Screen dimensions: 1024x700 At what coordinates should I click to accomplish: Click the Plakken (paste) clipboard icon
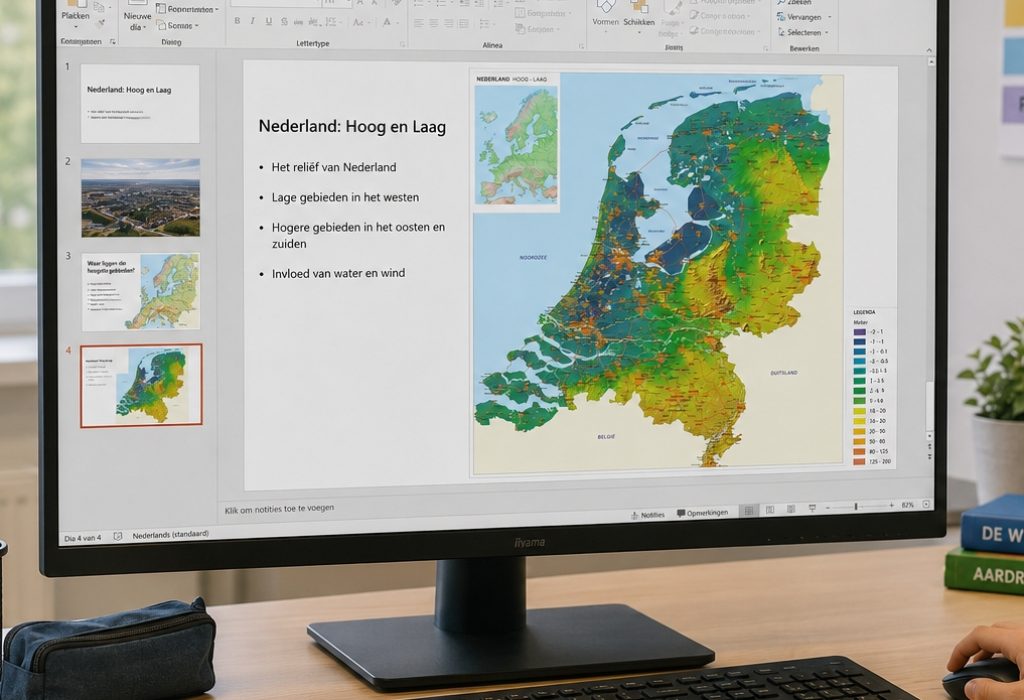coord(76,3)
